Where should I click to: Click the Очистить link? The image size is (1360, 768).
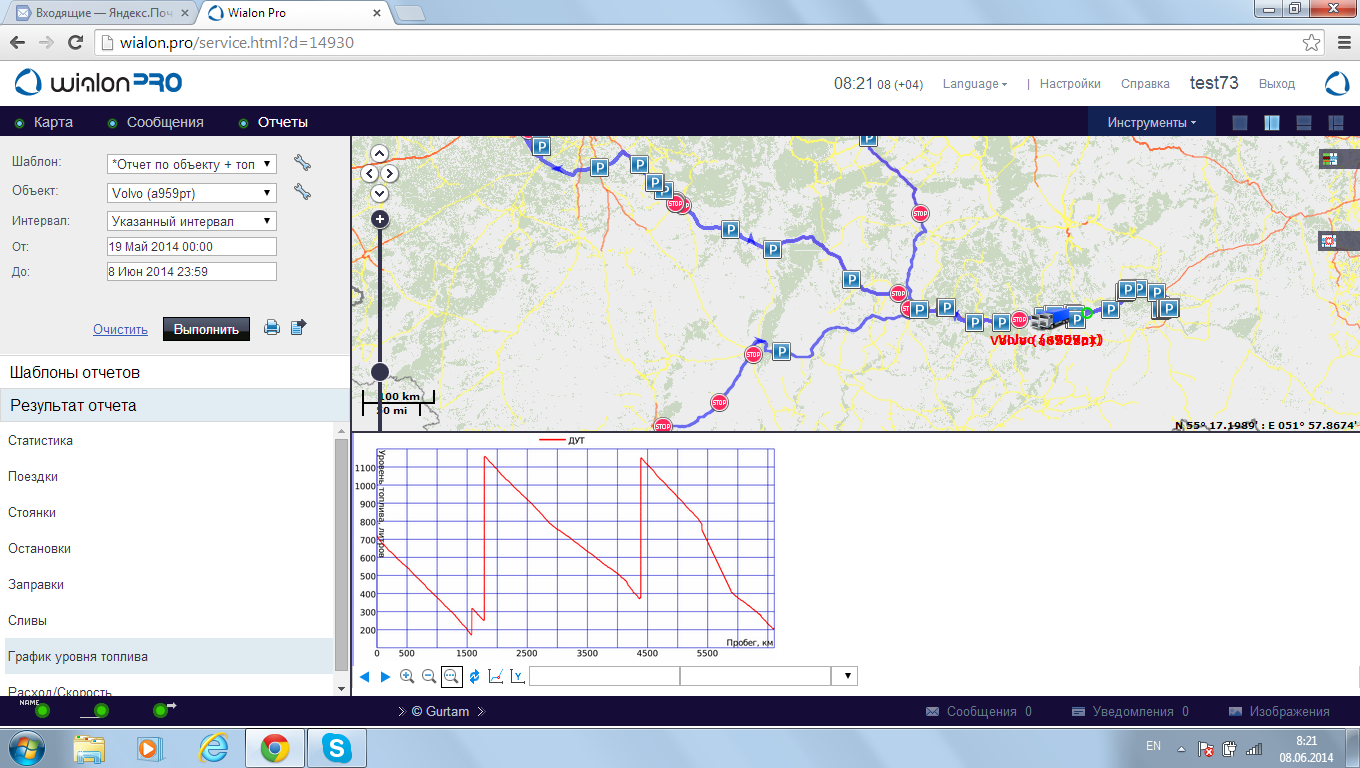pos(120,330)
